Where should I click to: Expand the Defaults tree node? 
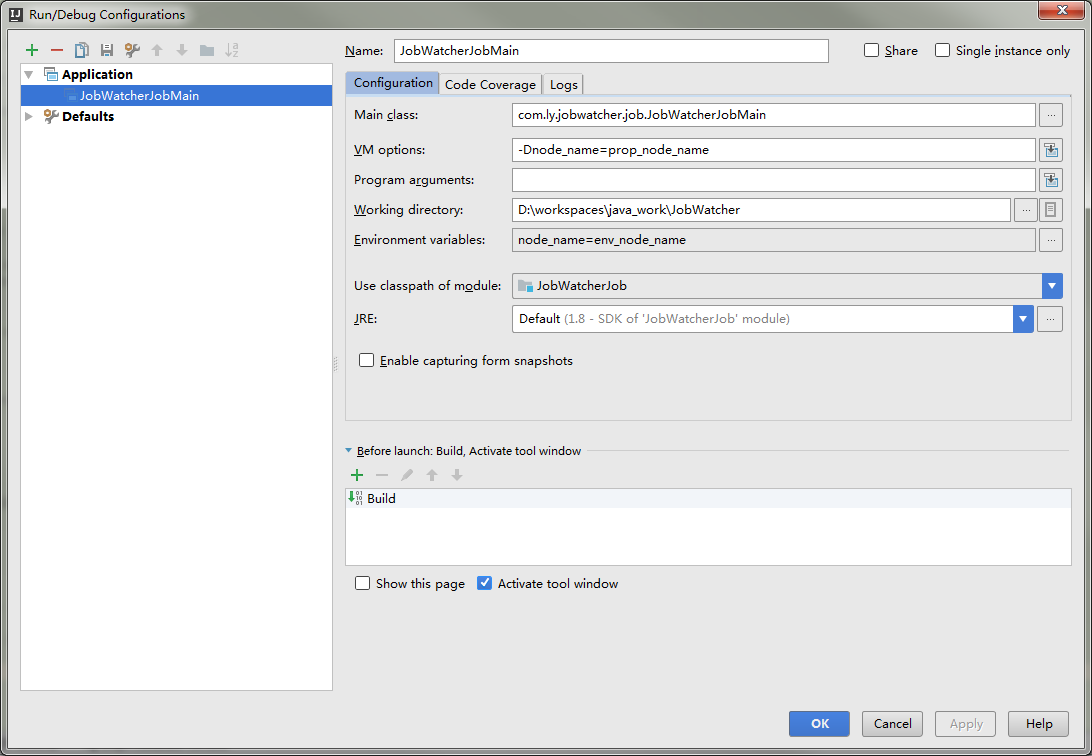pyautogui.click(x=29, y=116)
